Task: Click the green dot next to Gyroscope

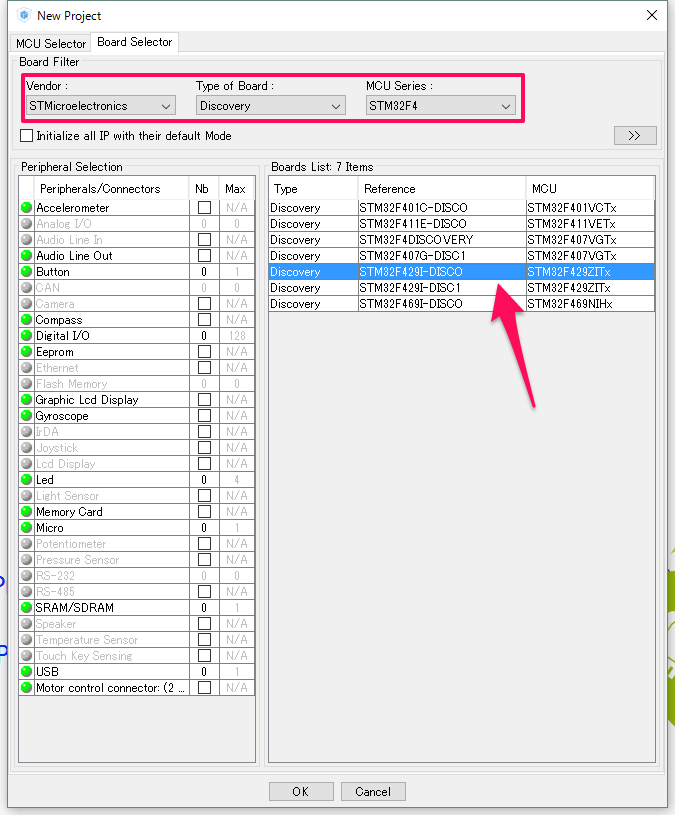Action: (27, 416)
